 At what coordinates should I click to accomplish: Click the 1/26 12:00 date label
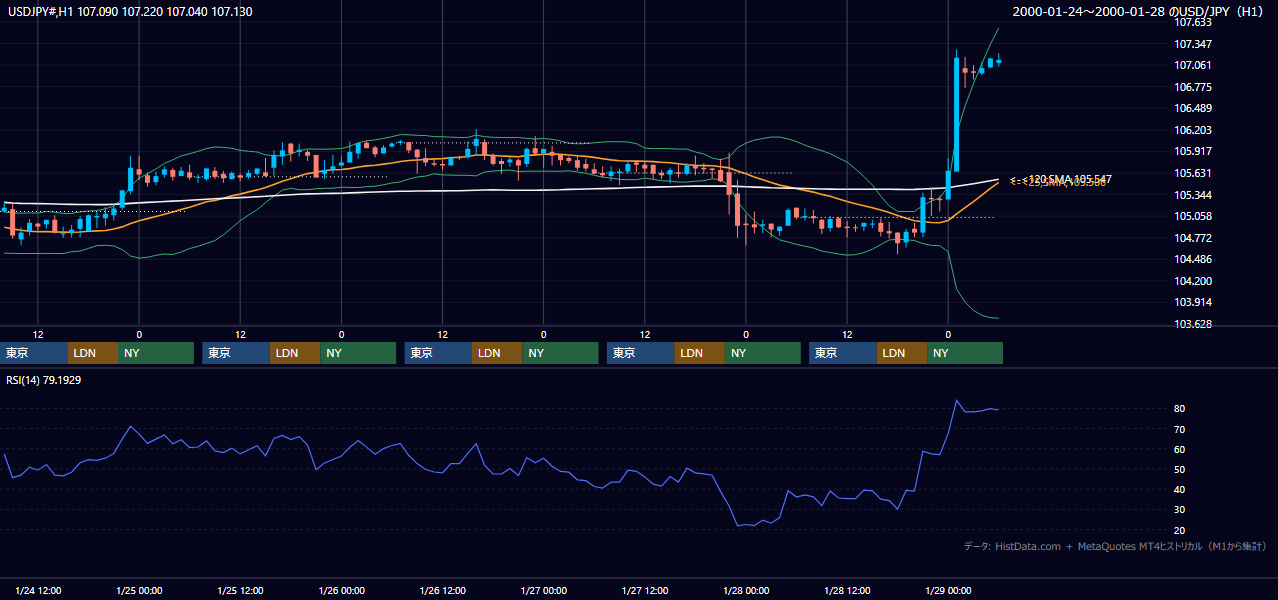(x=443, y=591)
